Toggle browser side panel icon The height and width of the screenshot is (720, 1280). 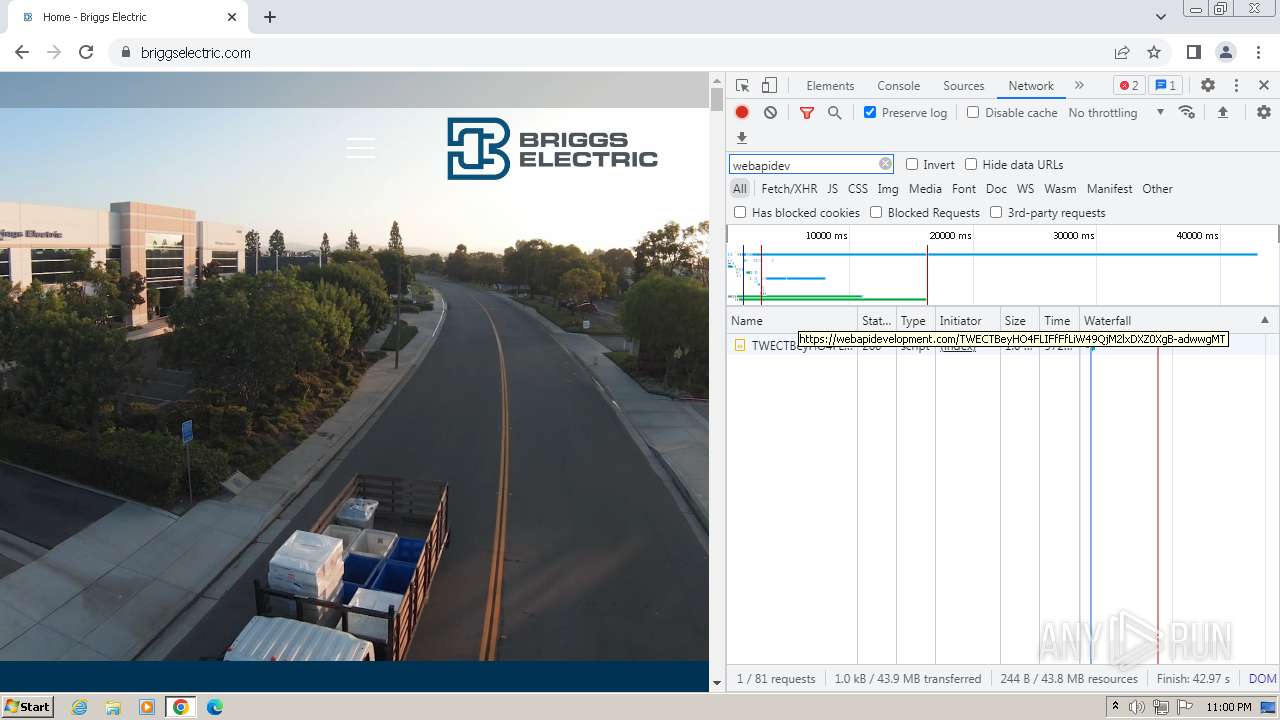1193,53
